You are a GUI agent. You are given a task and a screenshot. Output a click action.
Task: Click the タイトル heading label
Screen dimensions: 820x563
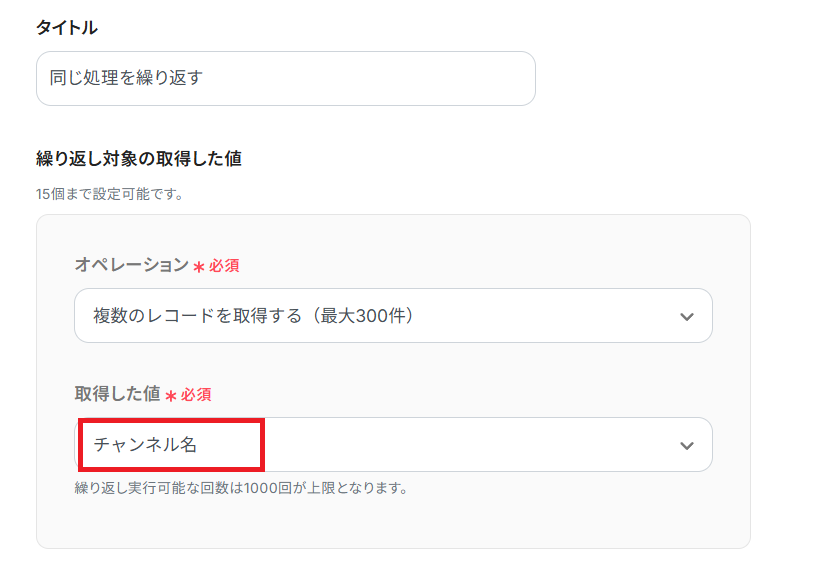coord(66,28)
